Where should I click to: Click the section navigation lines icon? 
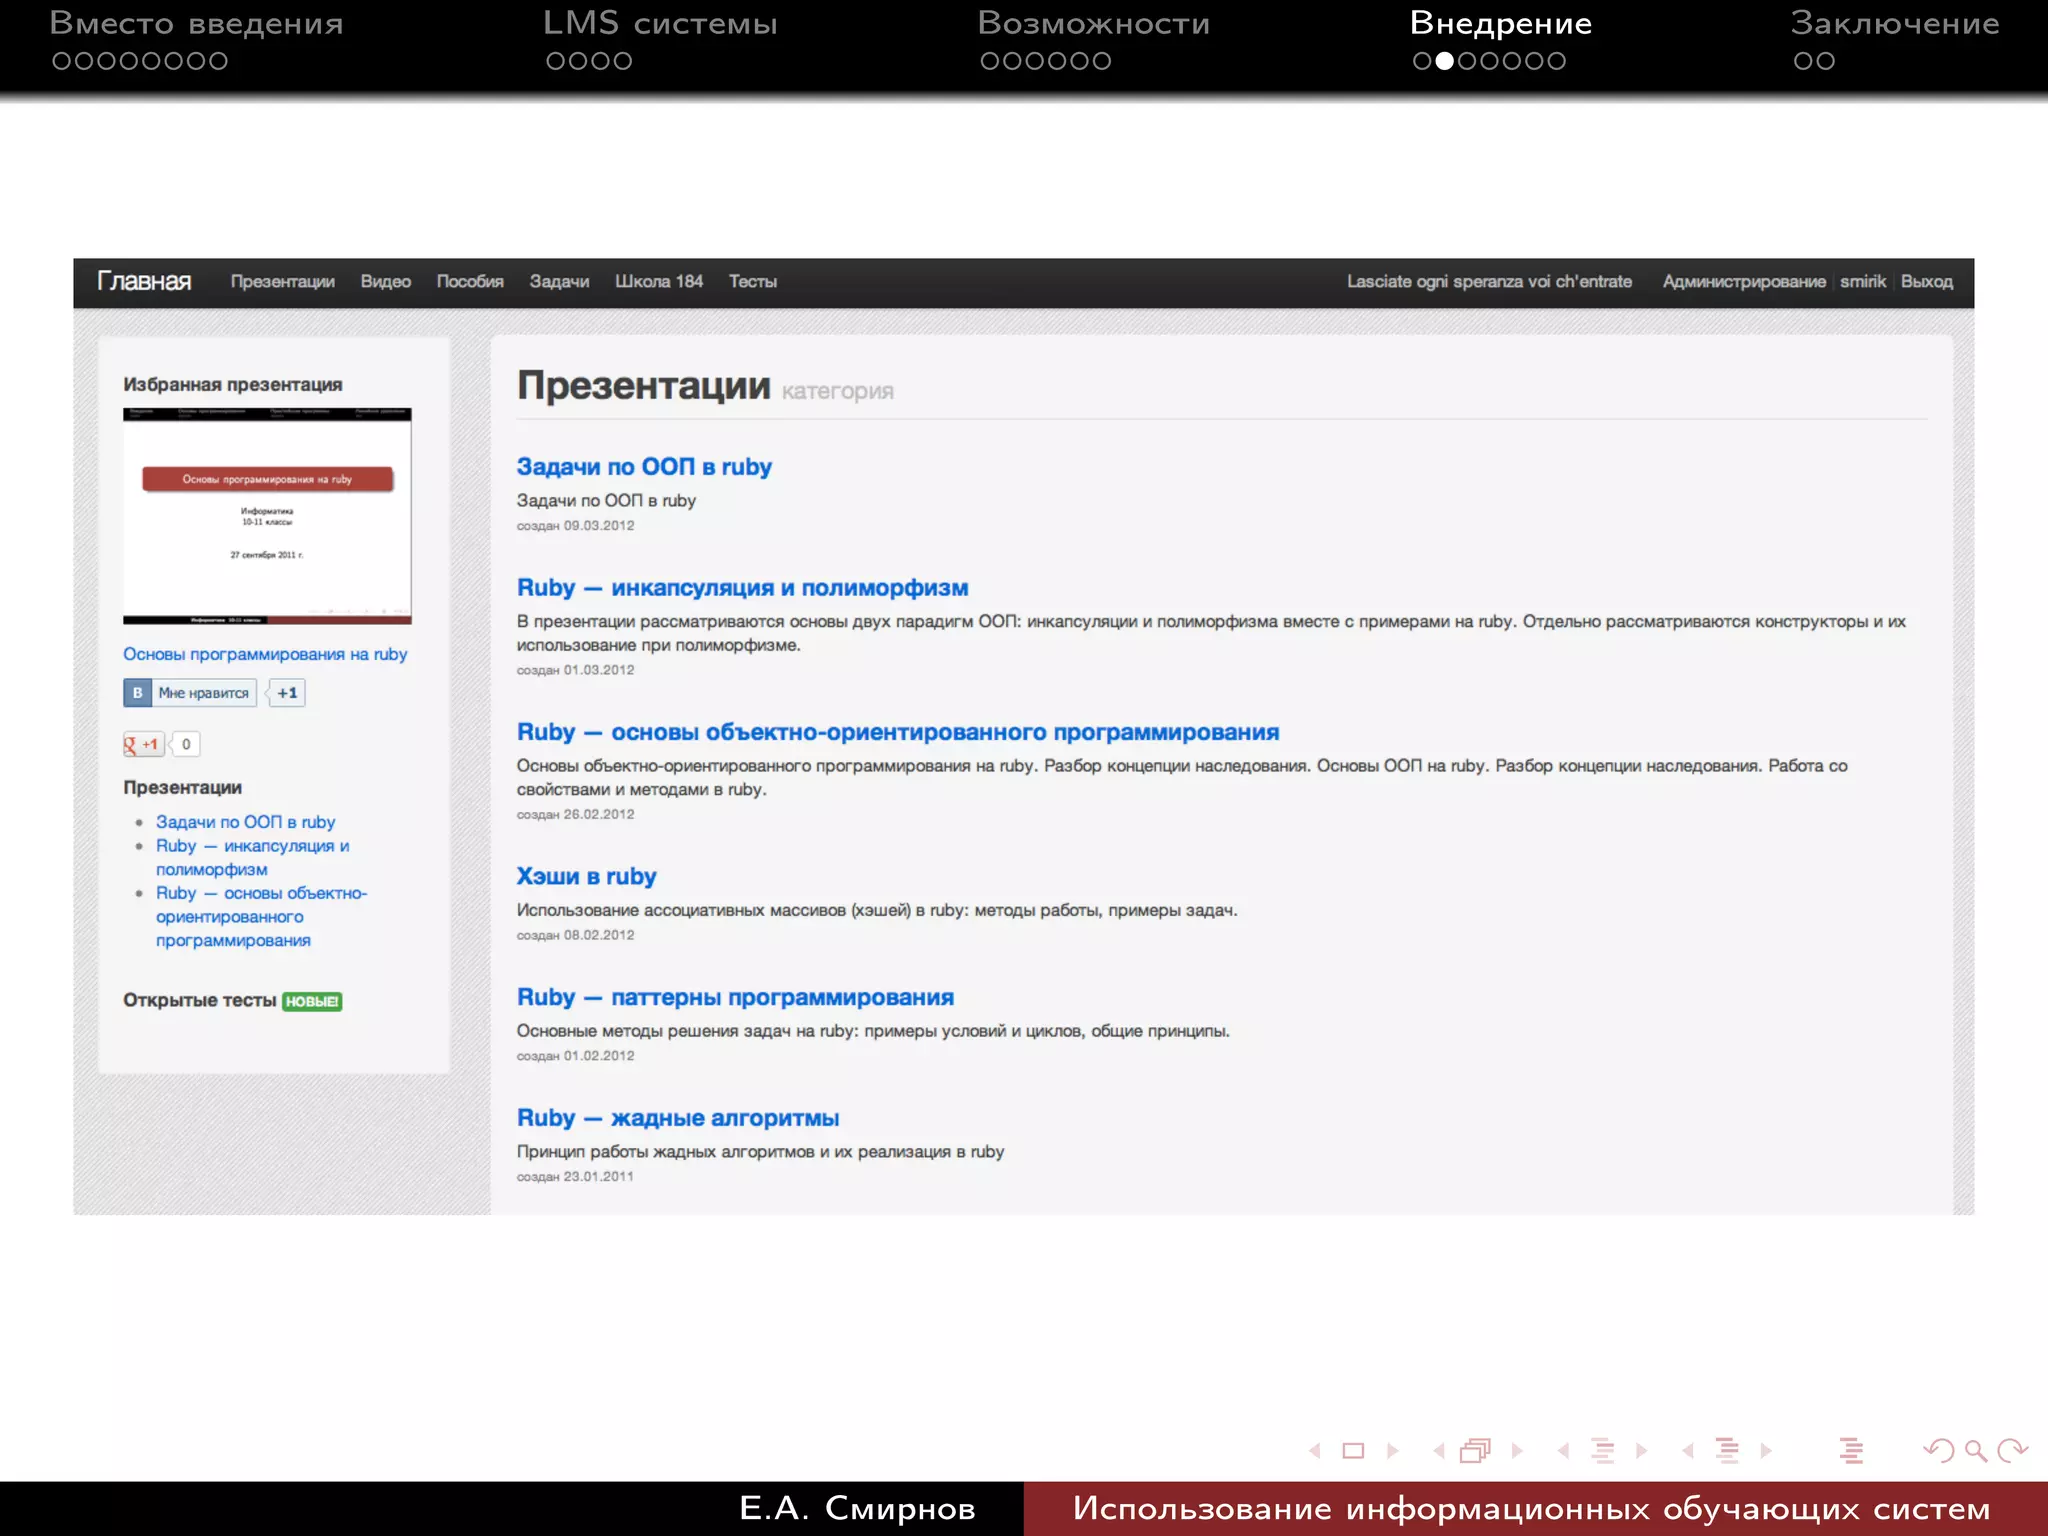(1727, 1450)
